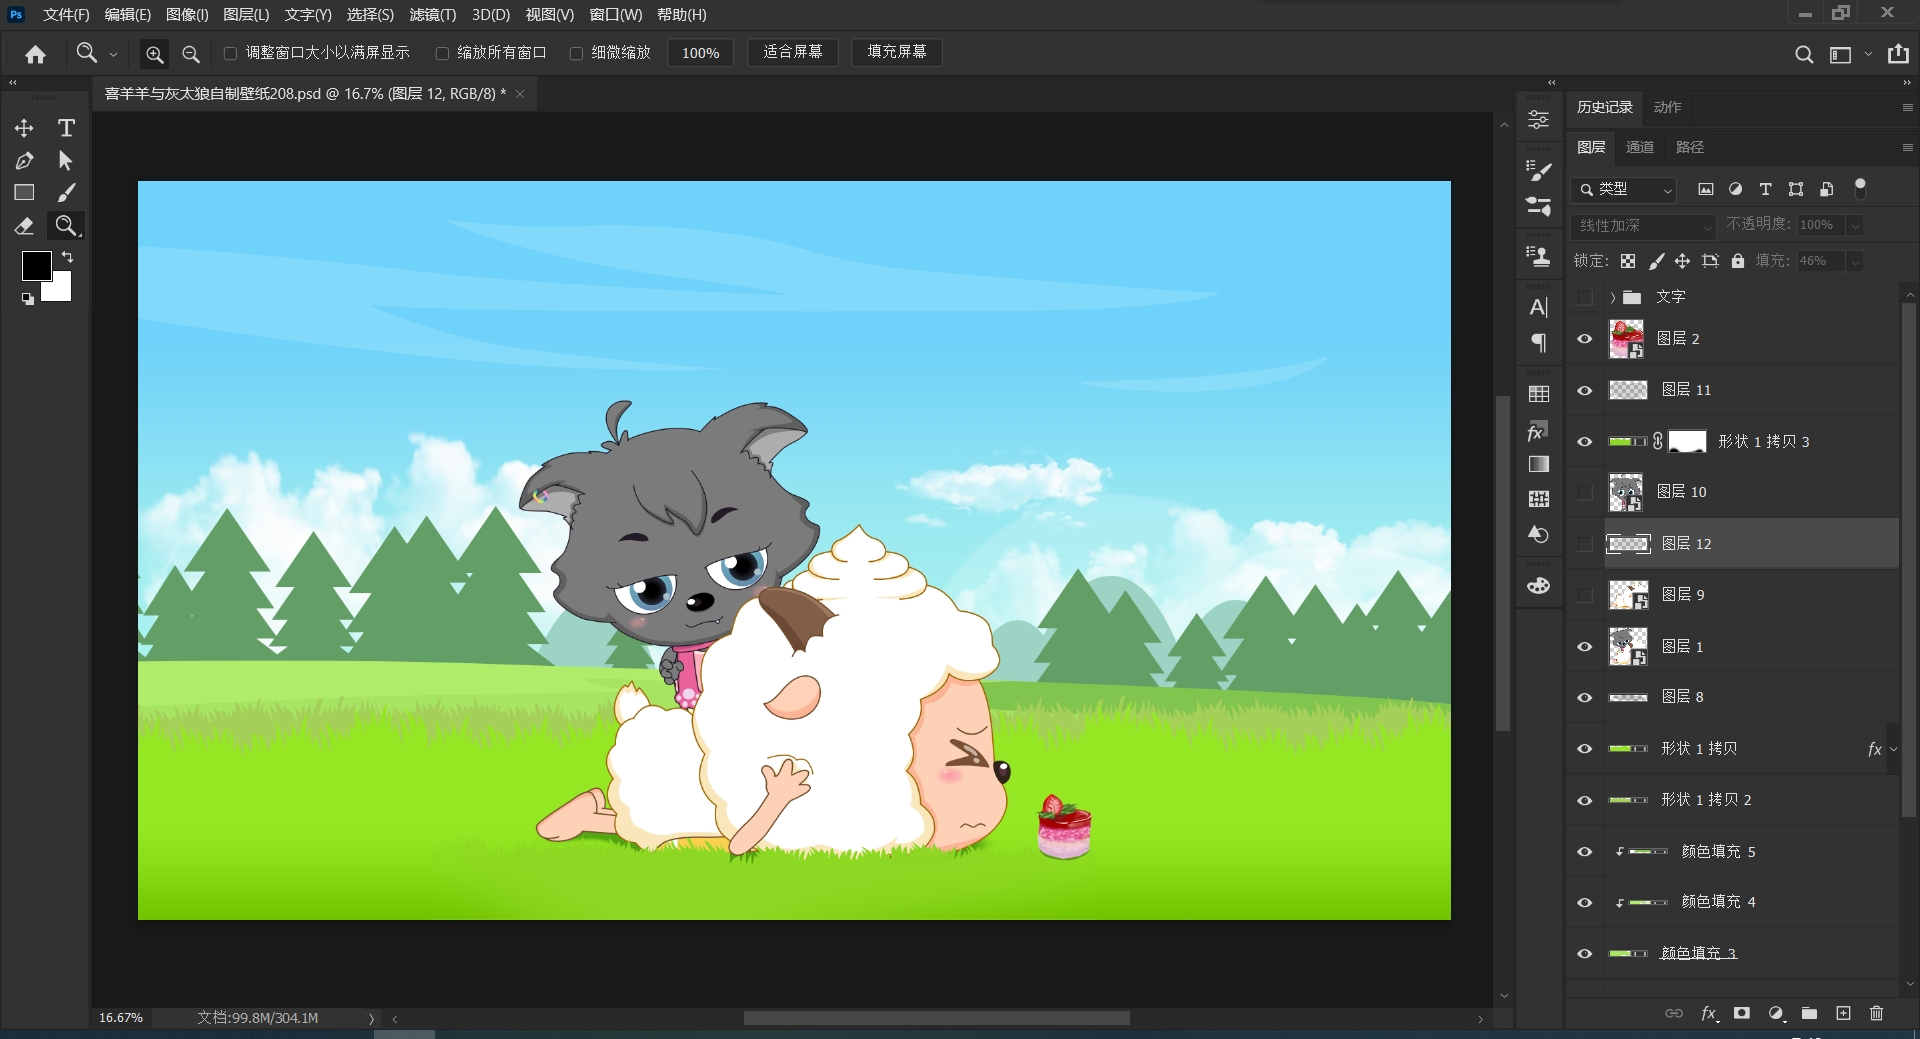Screen dimensions: 1920x1039
Task: Switch to the 动作 tab
Action: tap(1667, 107)
